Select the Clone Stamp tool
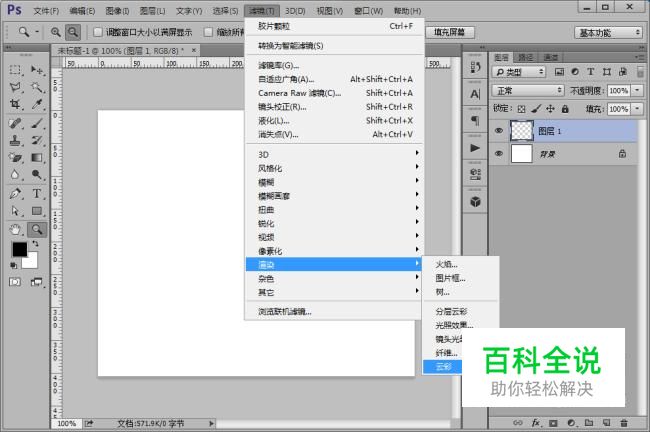Screen dimensions: 650x432 coord(15,141)
